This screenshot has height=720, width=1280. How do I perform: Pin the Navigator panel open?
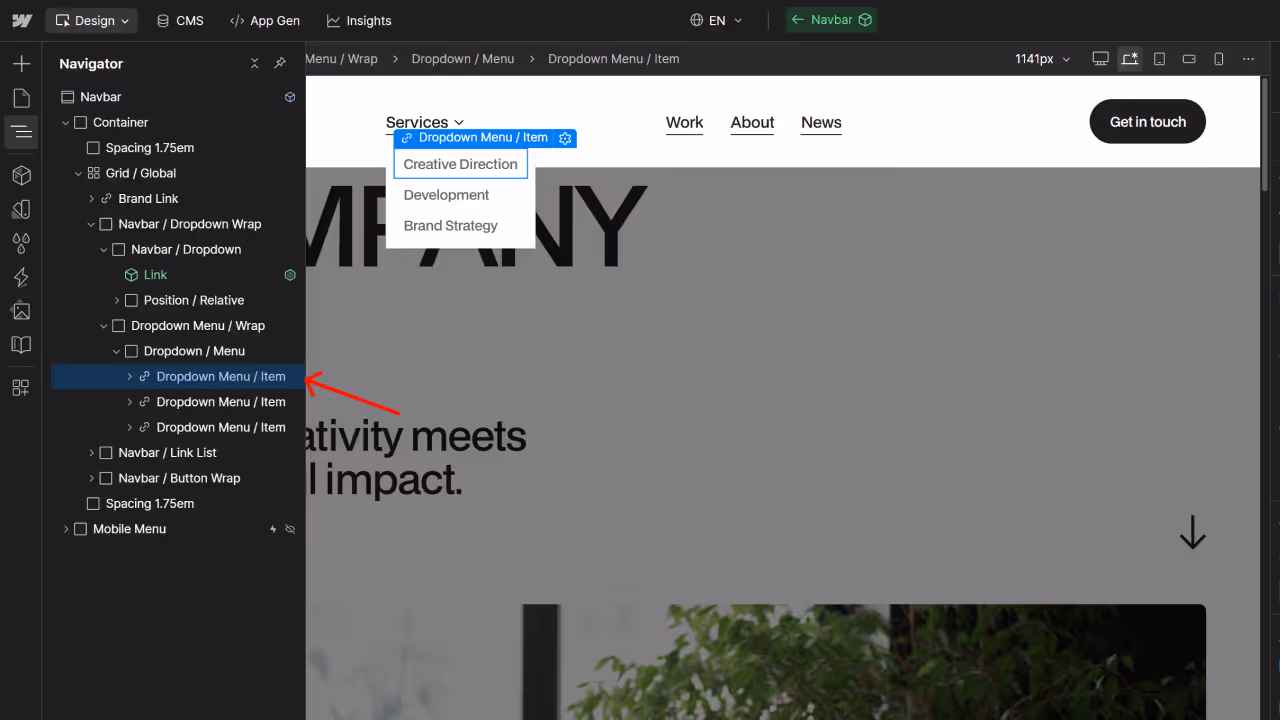point(280,63)
